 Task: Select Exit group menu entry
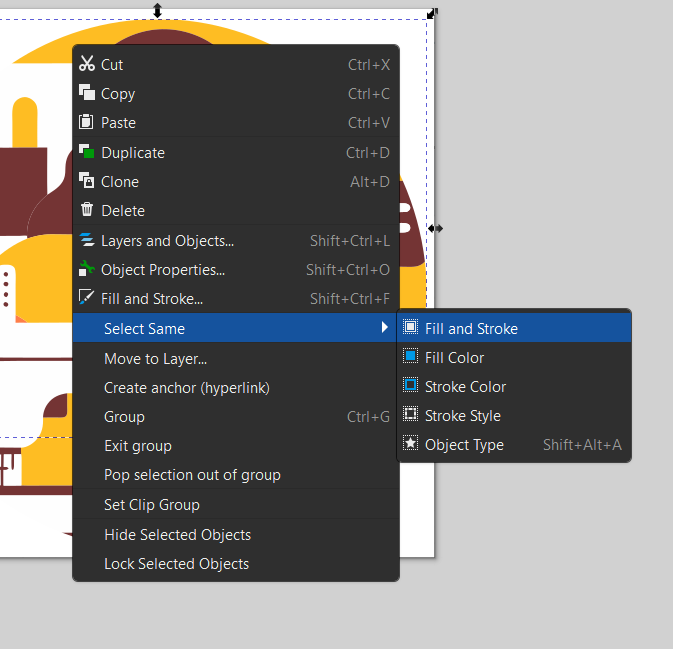[236, 446]
